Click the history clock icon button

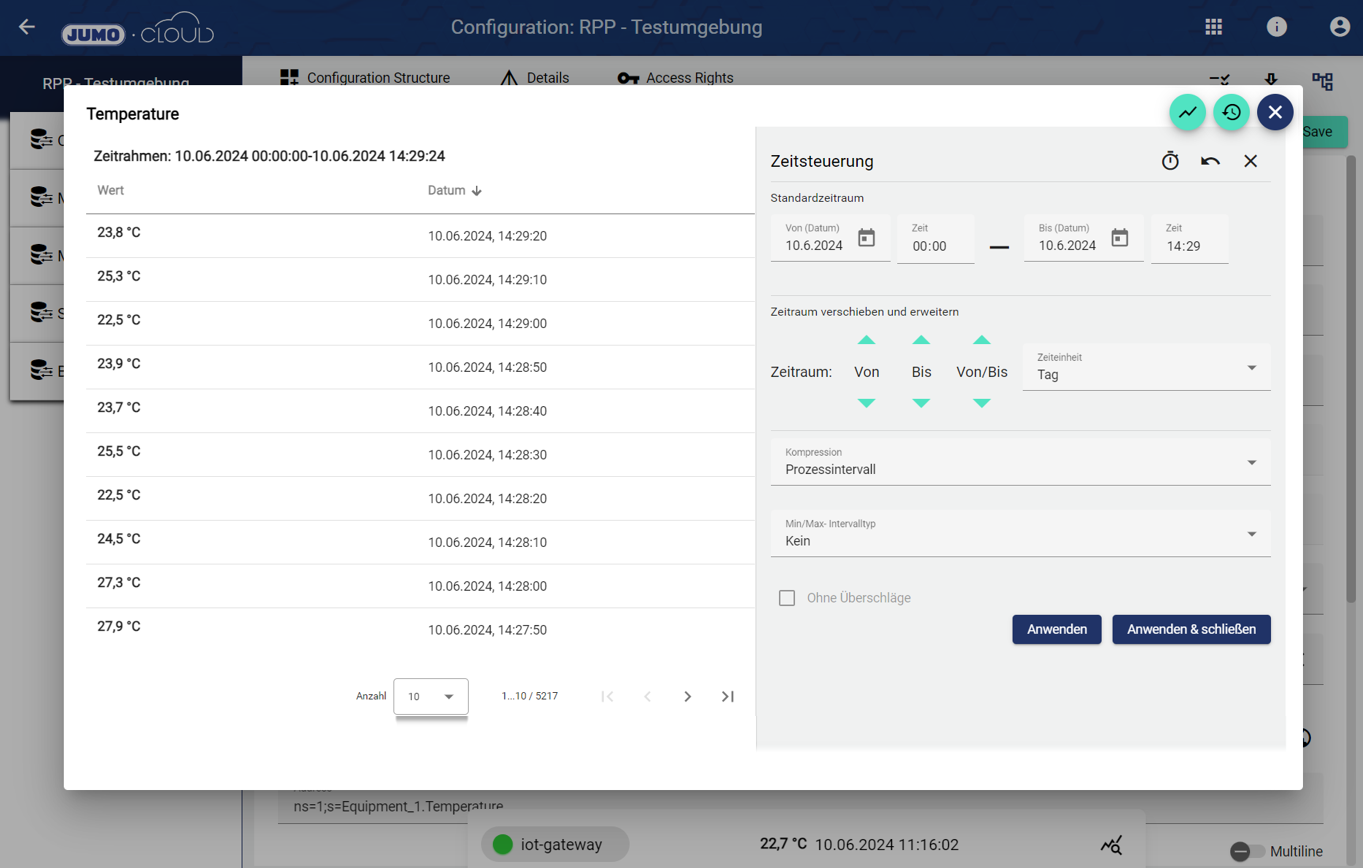coord(1231,113)
